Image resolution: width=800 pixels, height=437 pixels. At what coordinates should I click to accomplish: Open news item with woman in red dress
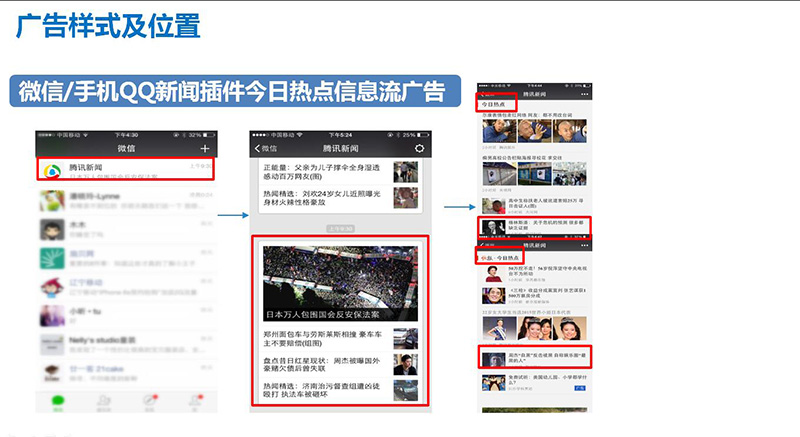pyautogui.click(x=534, y=273)
